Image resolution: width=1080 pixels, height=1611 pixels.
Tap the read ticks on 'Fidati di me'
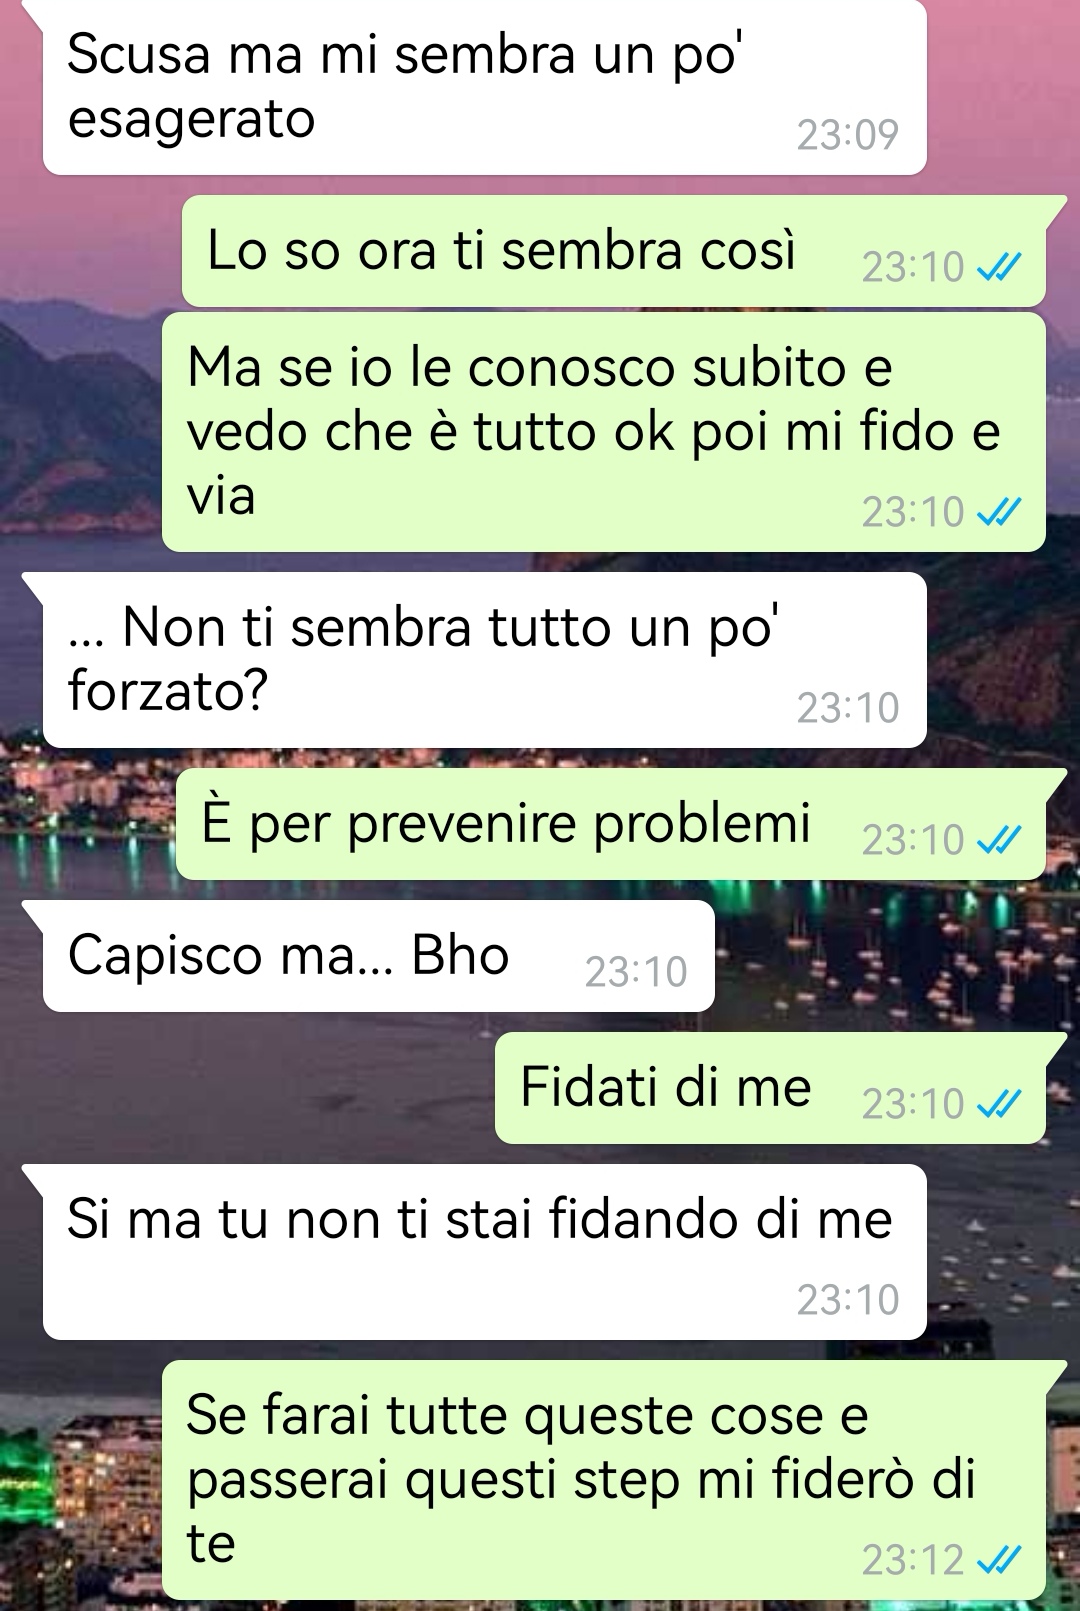click(998, 1104)
